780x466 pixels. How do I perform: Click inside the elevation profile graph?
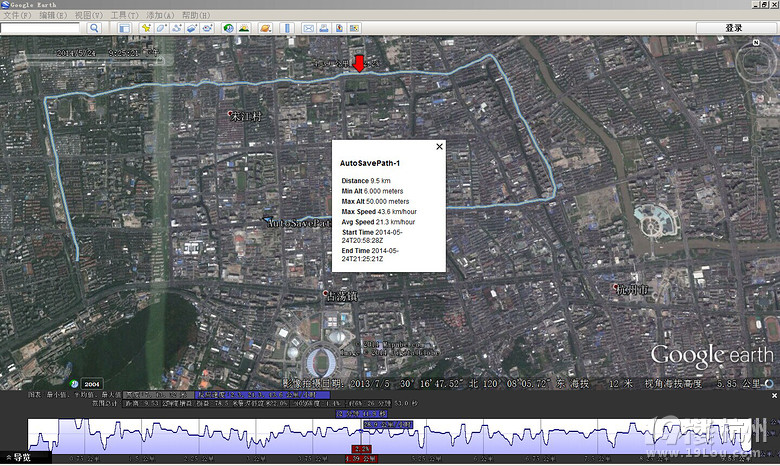(390, 436)
